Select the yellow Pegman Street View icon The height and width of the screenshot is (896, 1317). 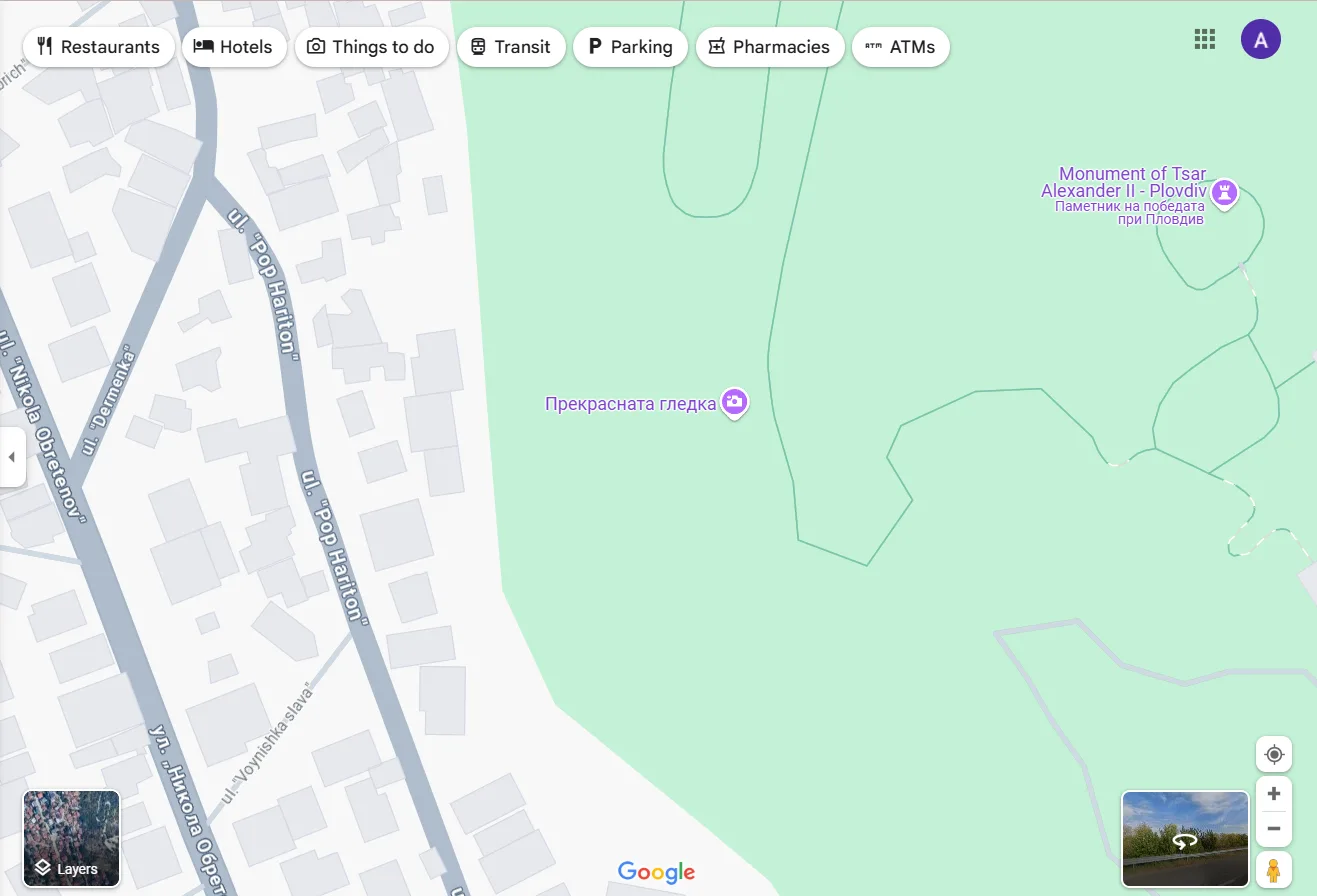click(1274, 869)
